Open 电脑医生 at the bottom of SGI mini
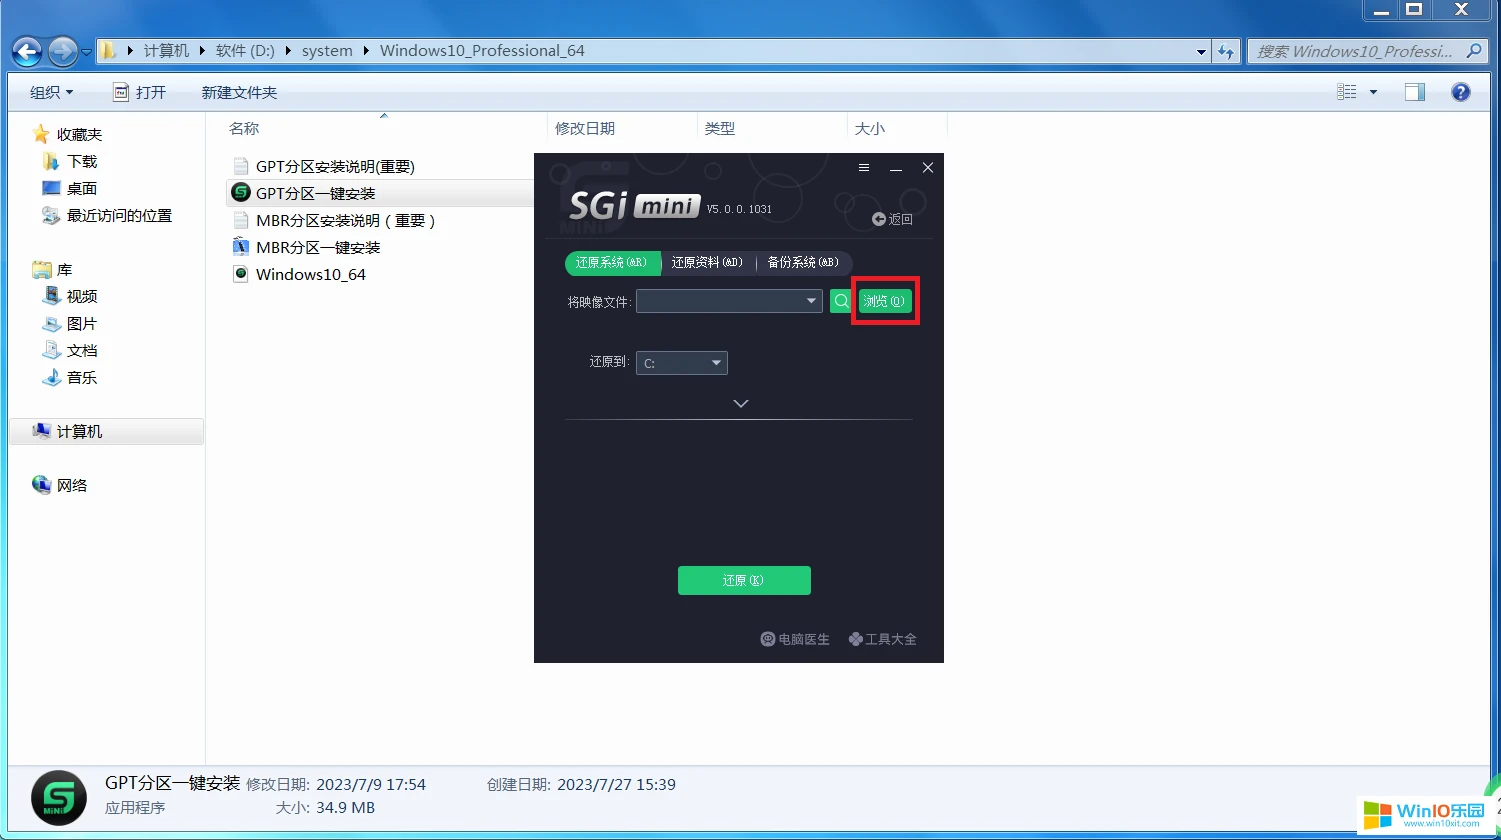Screen dimensions: 1501x840 point(795,639)
